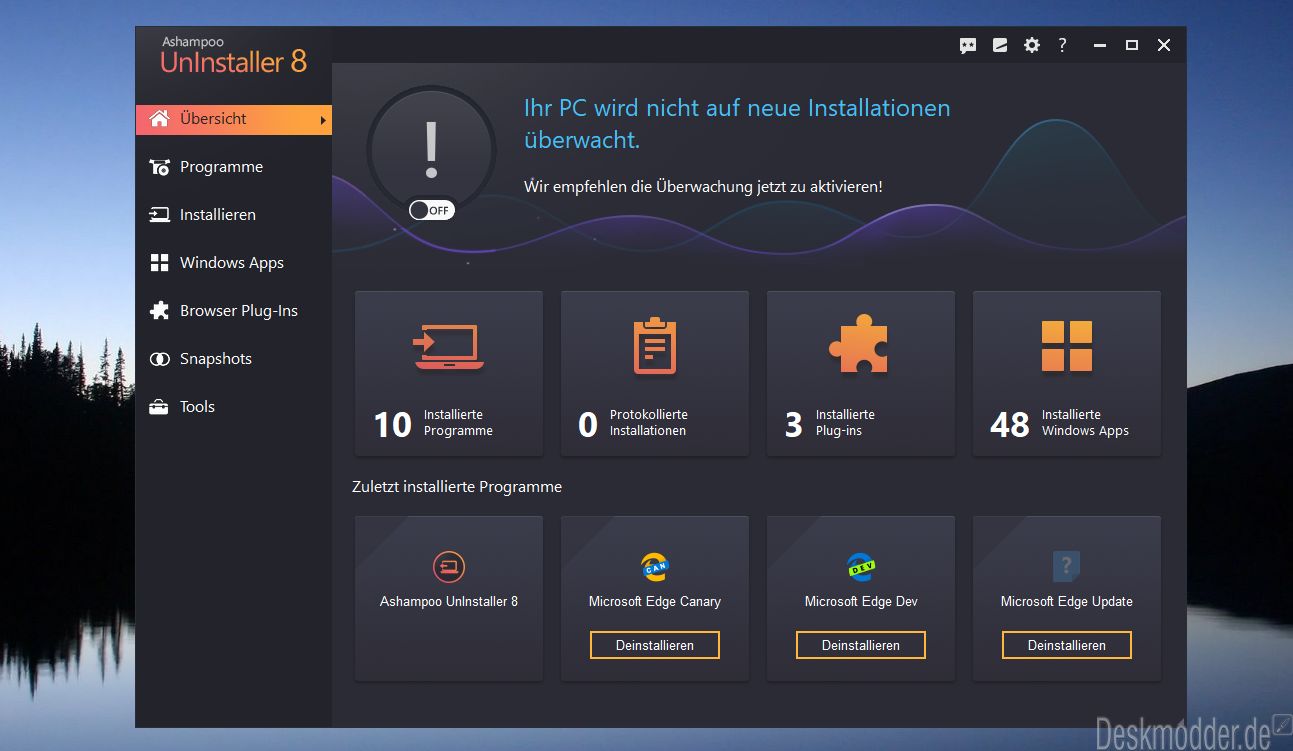The width and height of the screenshot is (1293, 751).
Task: Click the Zuletzt installierte Programme heading
Action: 457,487
